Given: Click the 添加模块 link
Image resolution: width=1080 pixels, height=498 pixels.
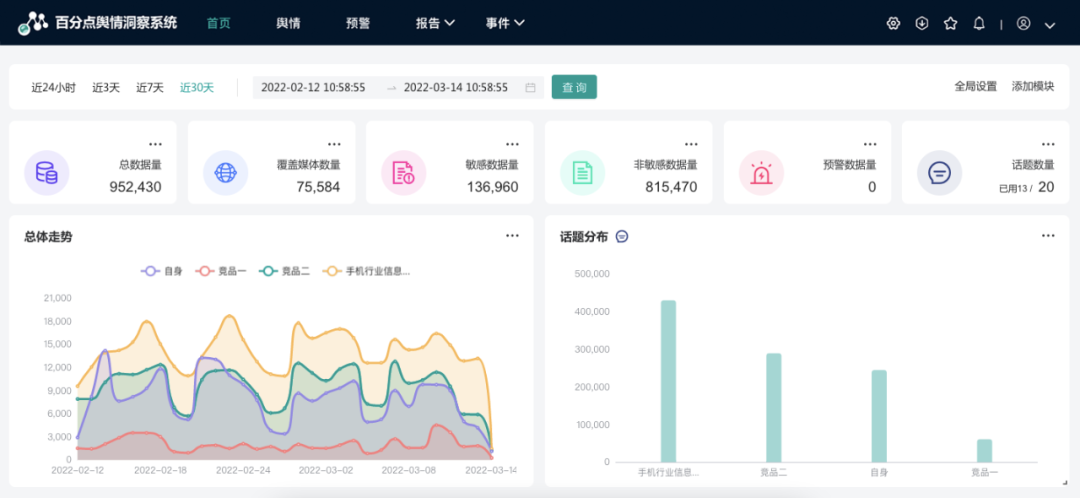Looking at the screenshot, I should pos(1033,87).
